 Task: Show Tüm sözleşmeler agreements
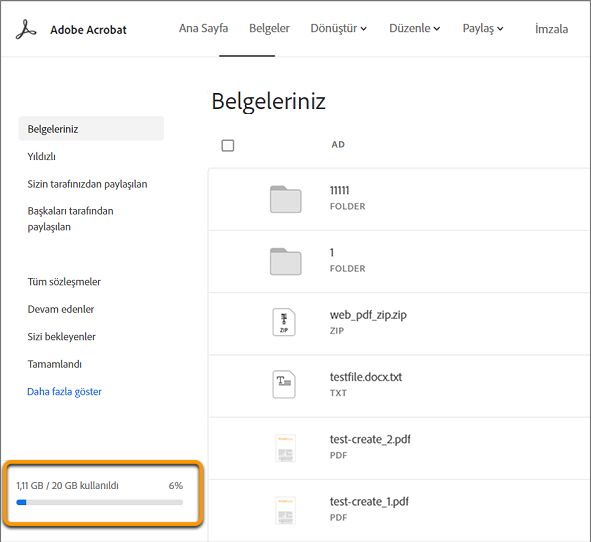click(64, 282)
